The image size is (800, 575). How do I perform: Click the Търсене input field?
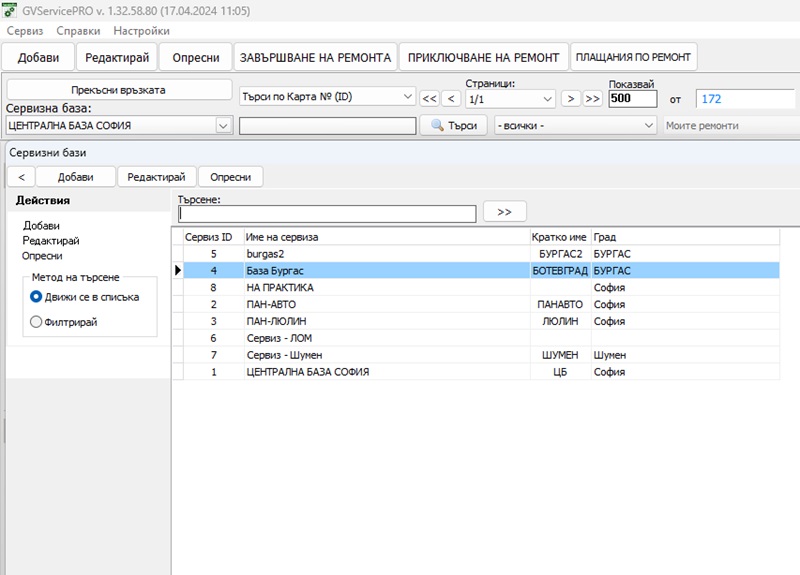pos(327,214)
